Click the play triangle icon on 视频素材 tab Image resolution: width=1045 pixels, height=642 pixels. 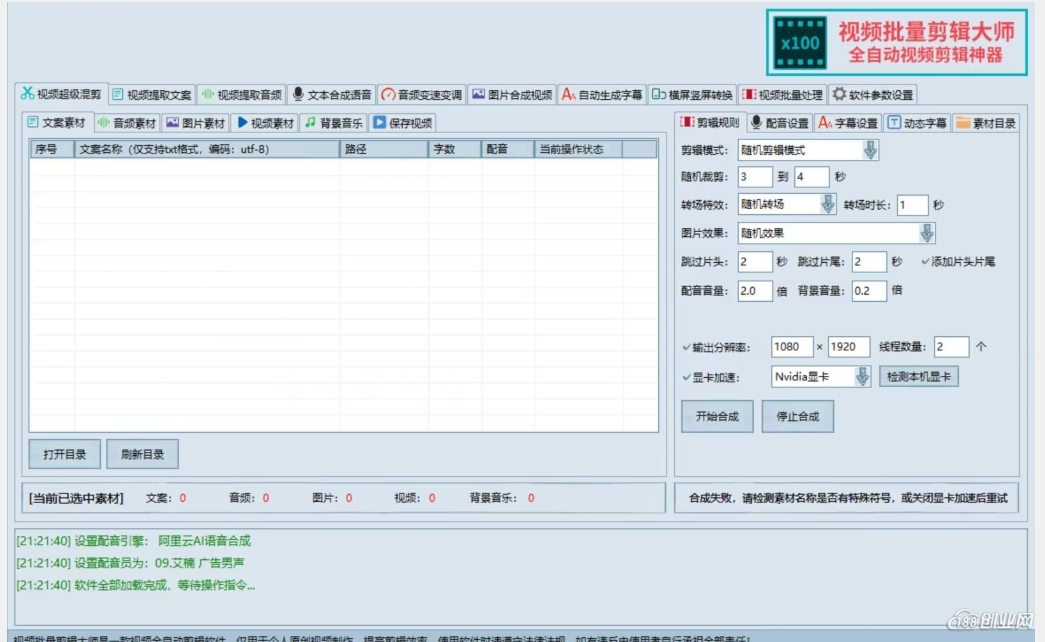pyautogui.click(x=243, y=123)
